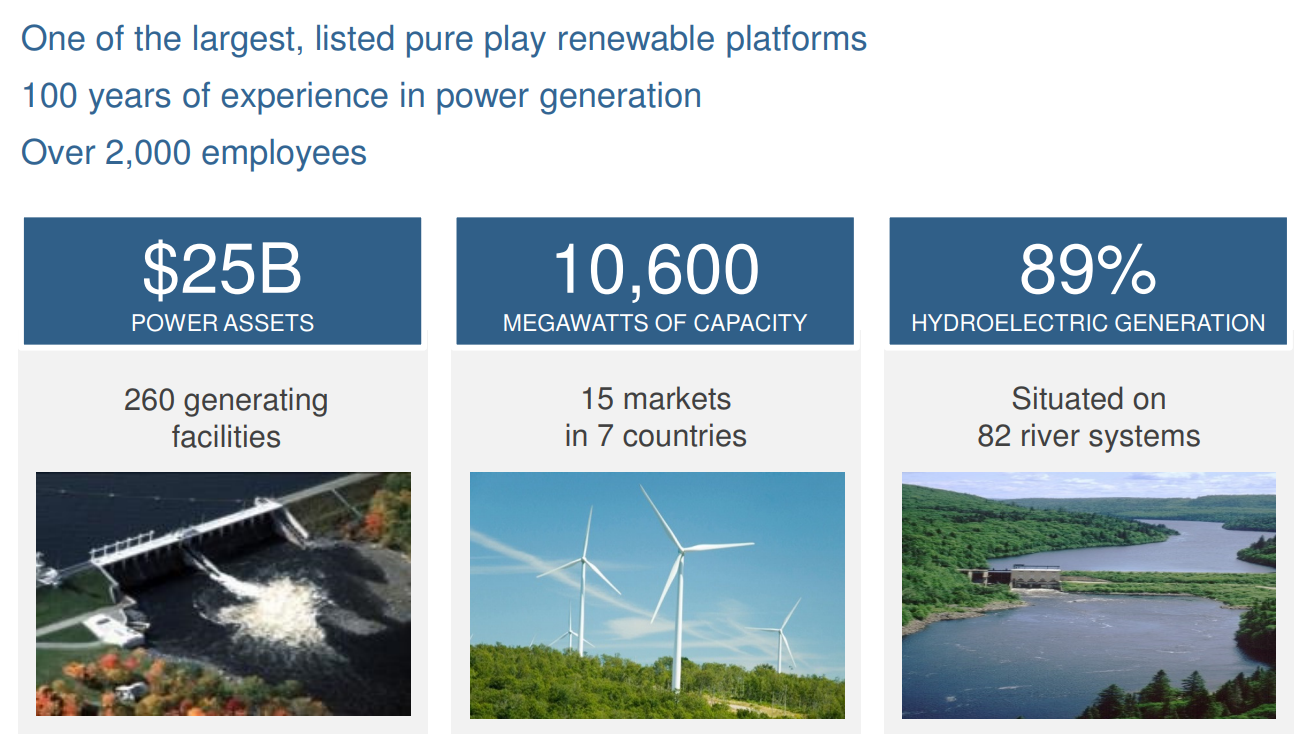Viewport: 1312px width, 736px height.
Task: Click the wind turbines photo
Action: pos(657,595)
